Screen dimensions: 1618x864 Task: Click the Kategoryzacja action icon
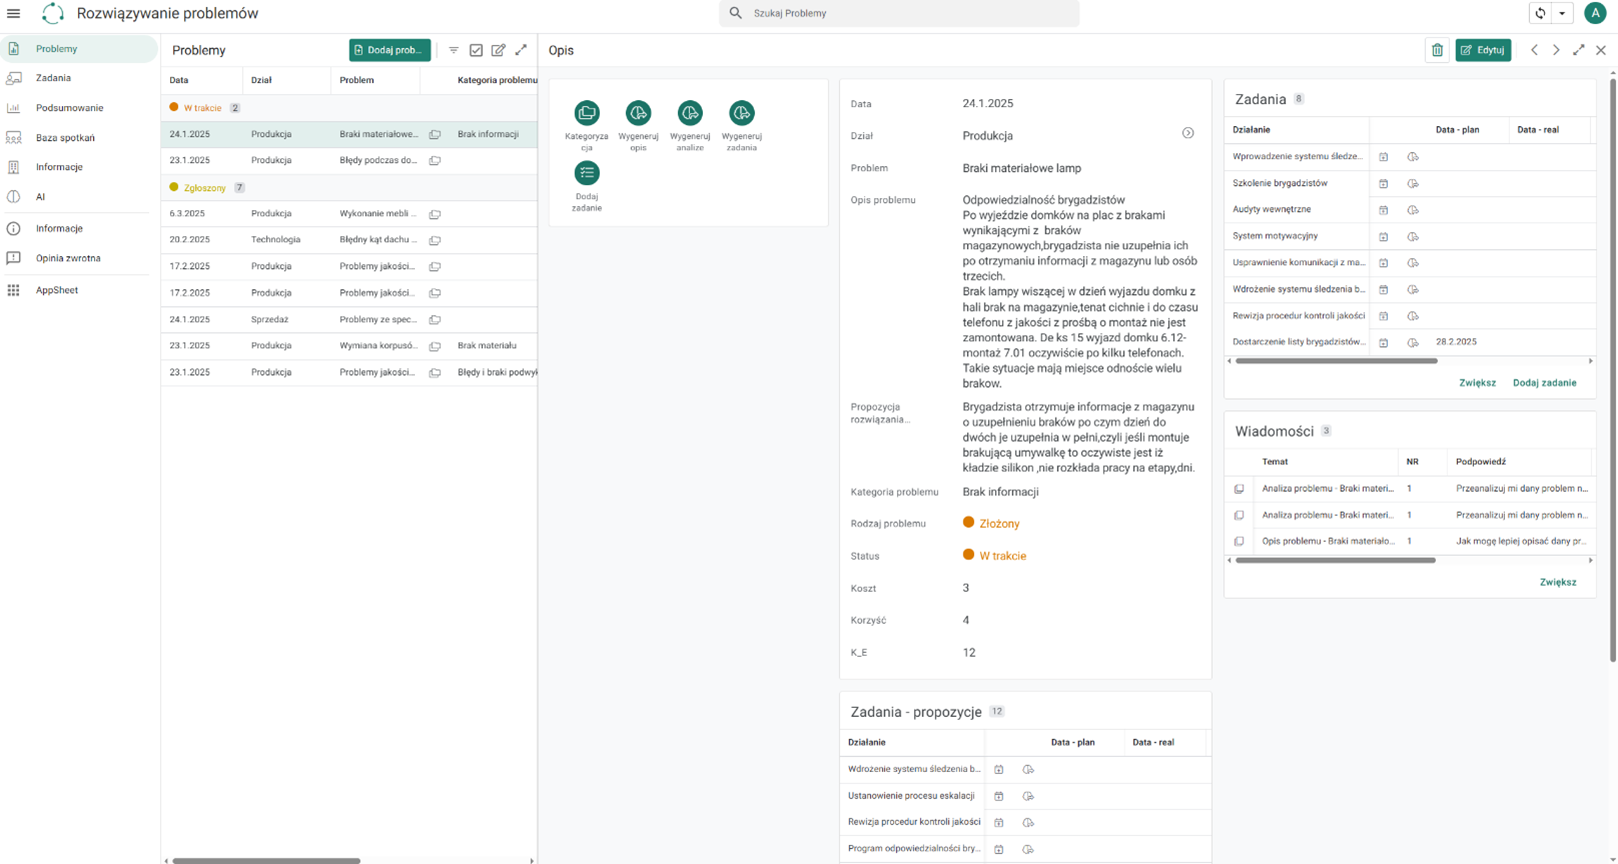[587, 113]
